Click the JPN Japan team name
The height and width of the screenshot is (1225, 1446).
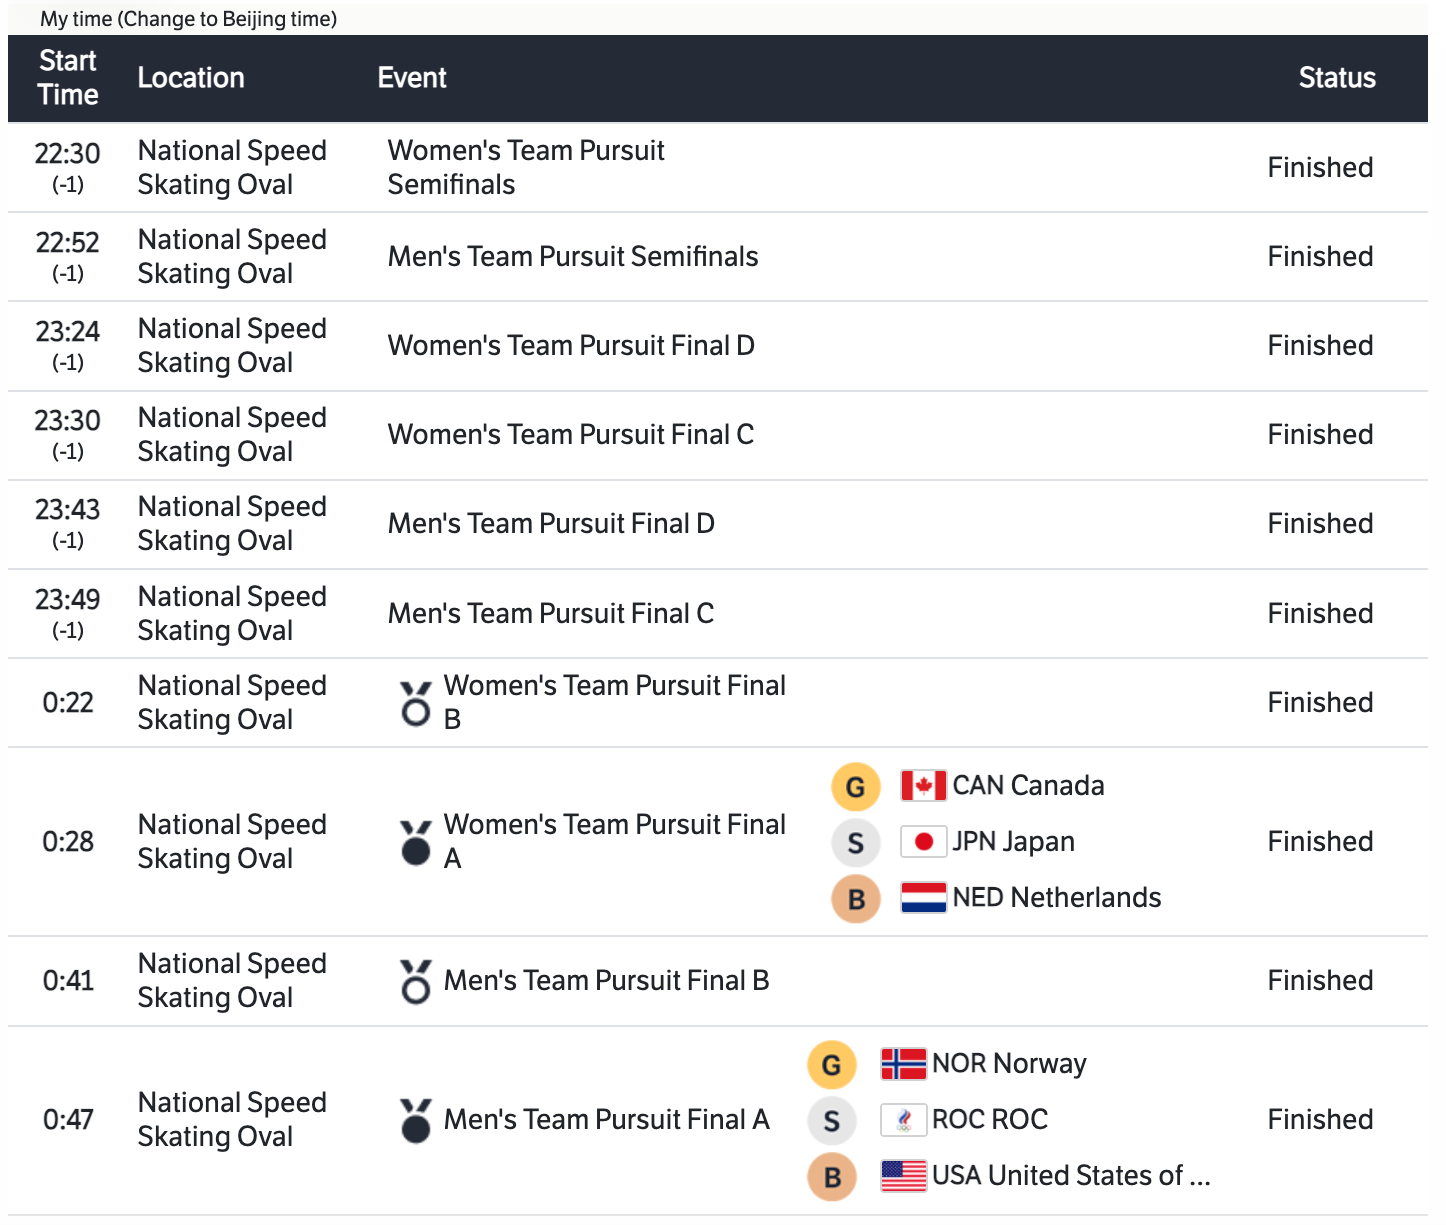pyautogui.click(x=1013, y=842)
